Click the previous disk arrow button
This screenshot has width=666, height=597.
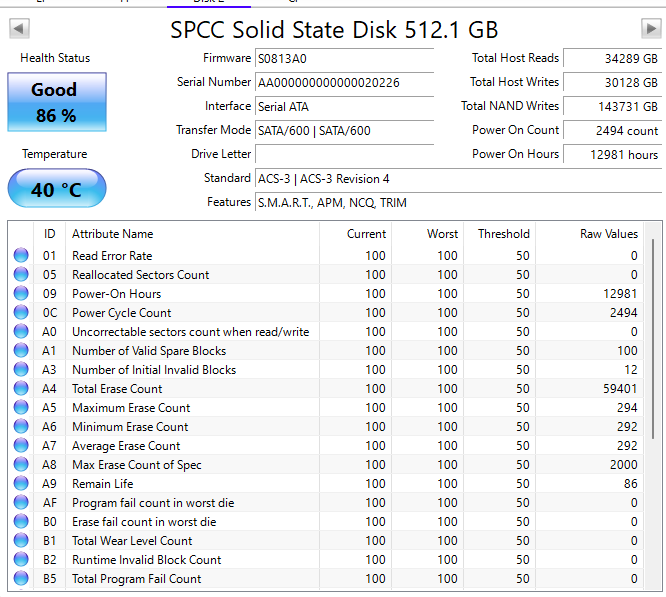tap(18, 29)
